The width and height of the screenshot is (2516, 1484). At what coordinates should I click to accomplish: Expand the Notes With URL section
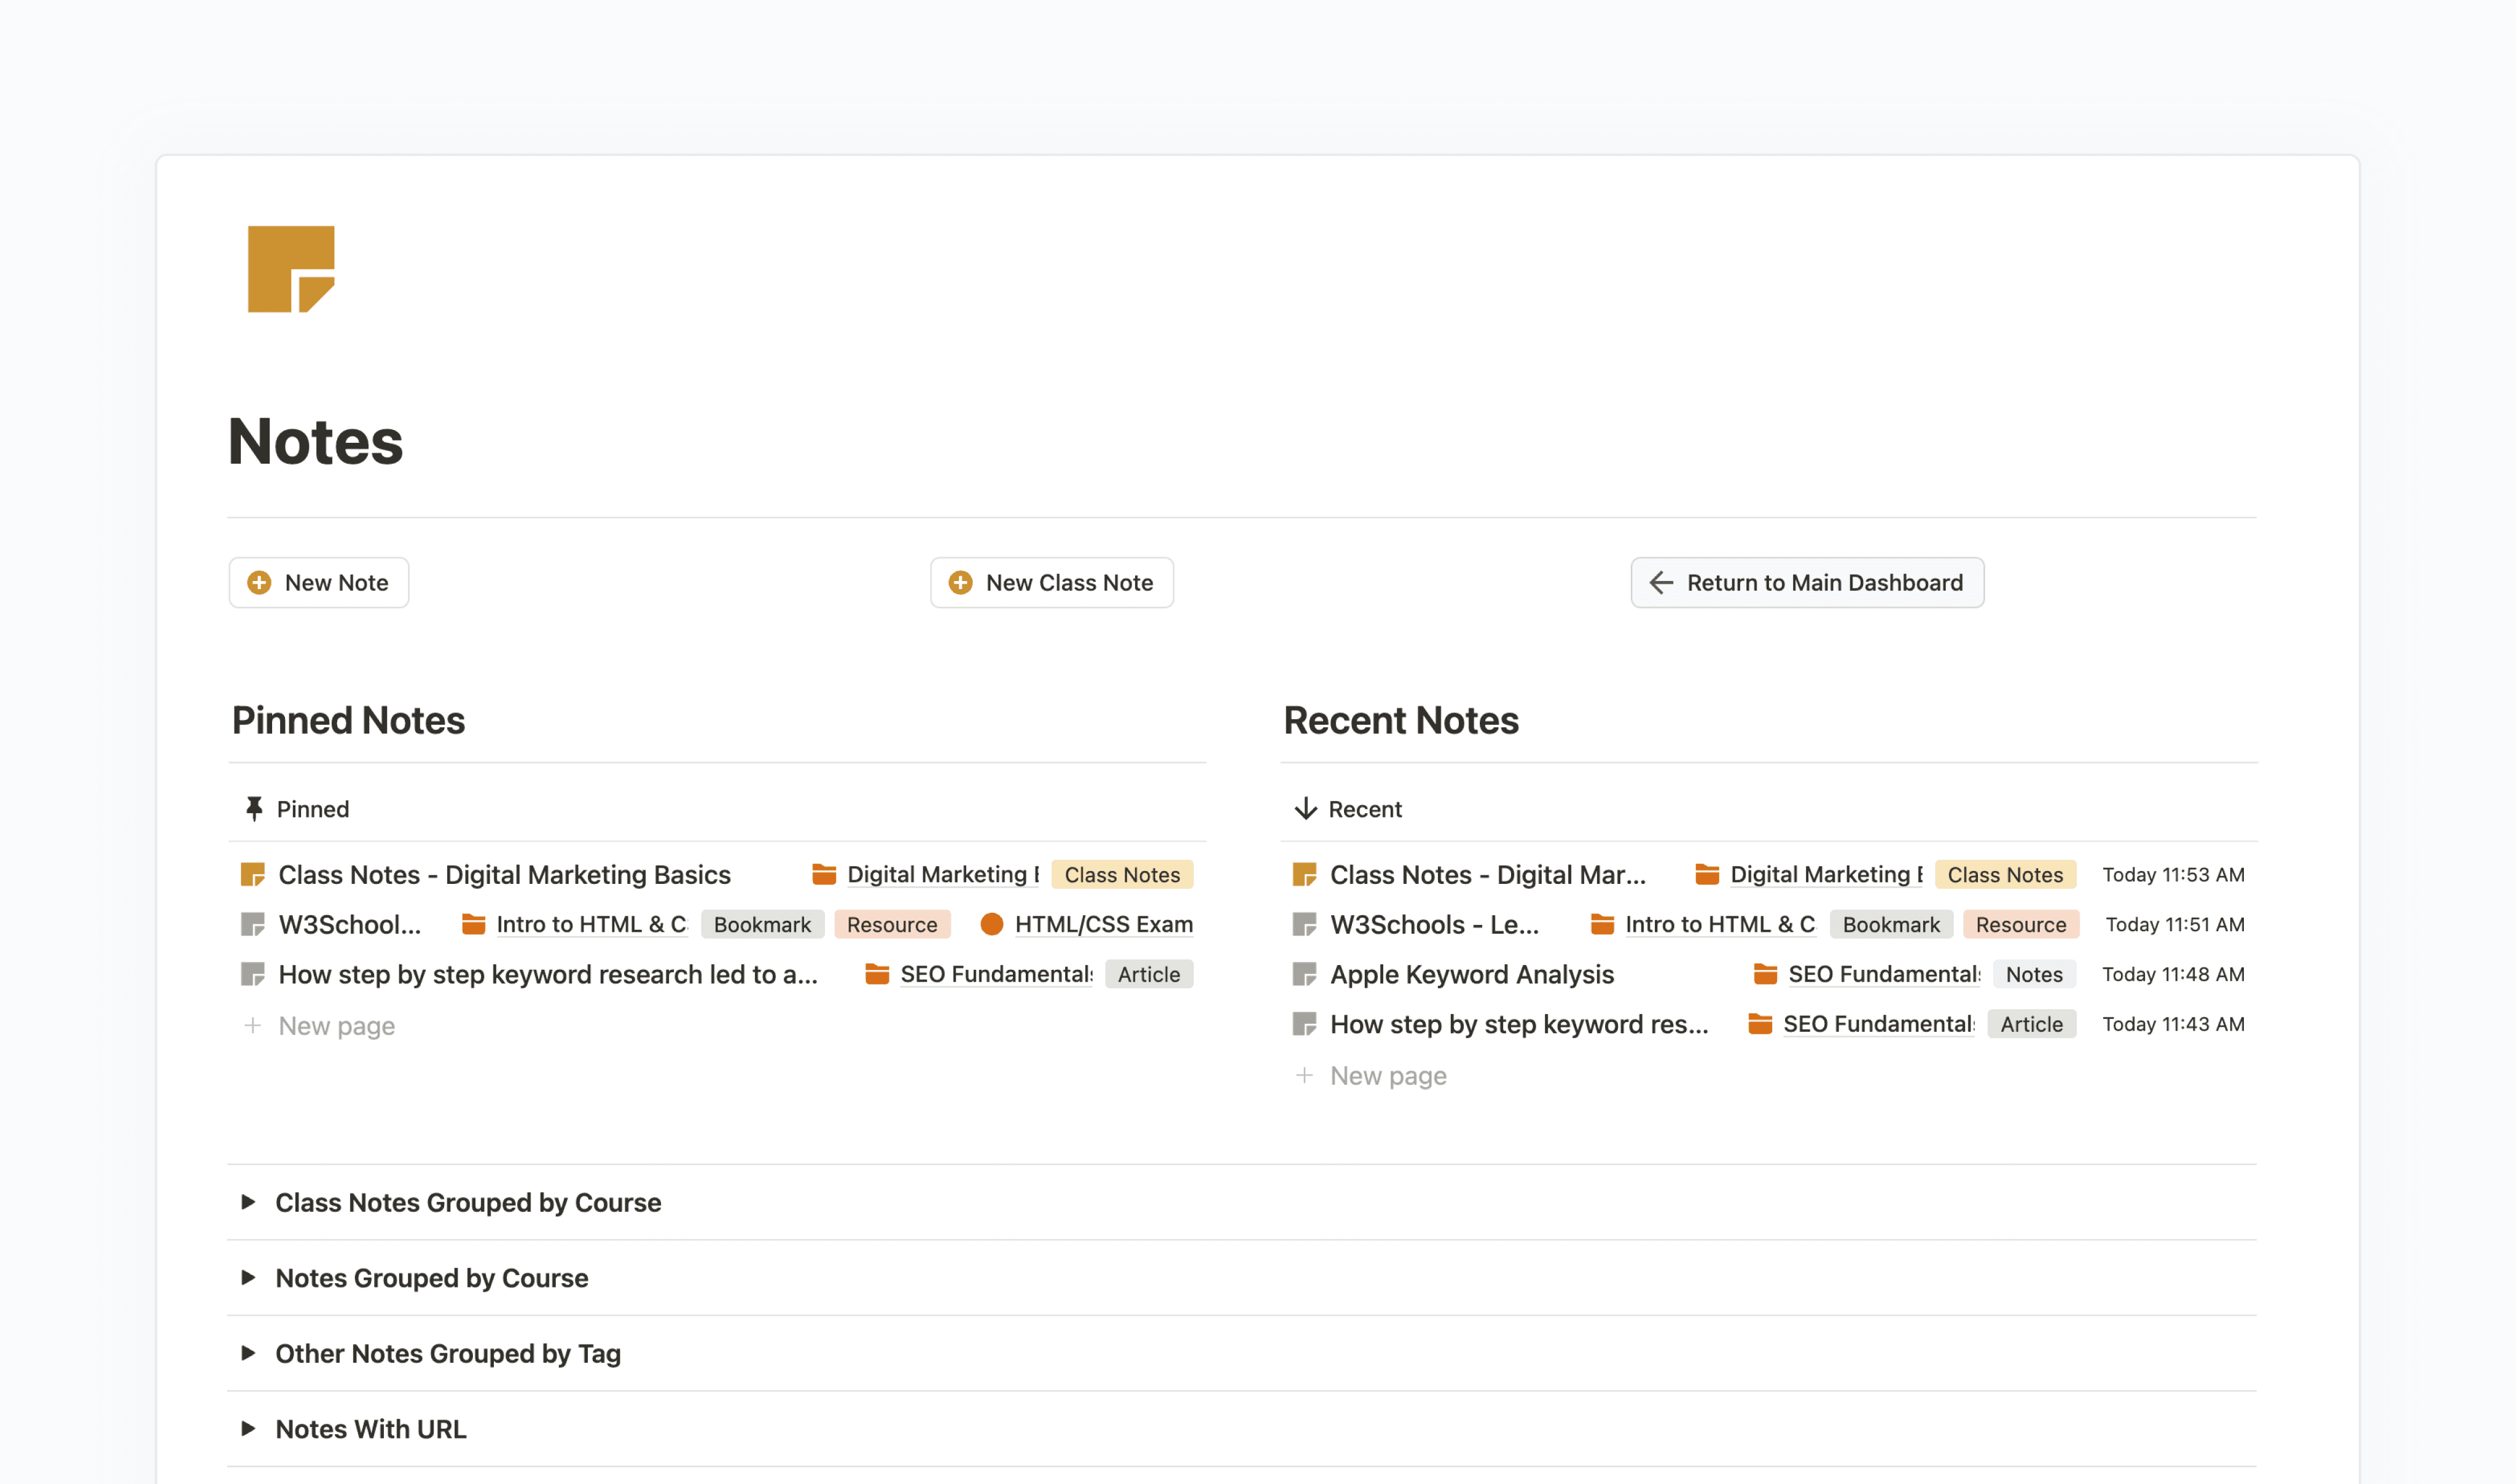click(x=249, y=1429)
